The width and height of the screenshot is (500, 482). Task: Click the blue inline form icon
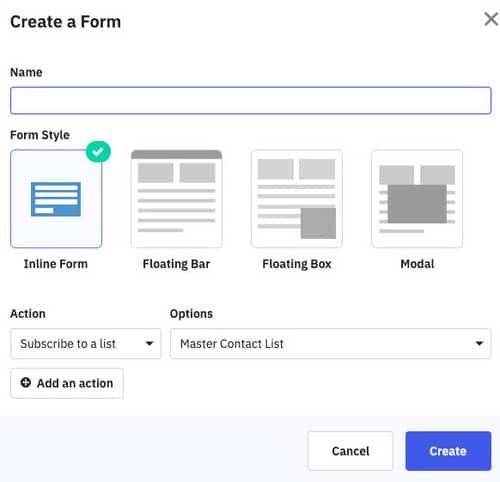point(56,199)
